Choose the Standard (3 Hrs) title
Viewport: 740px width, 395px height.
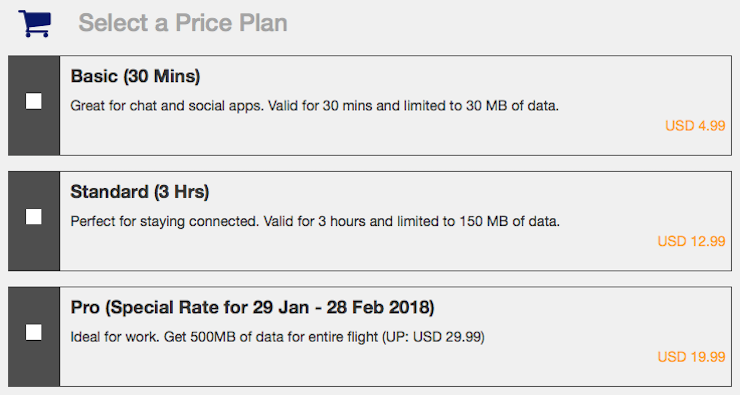(140, 192)
